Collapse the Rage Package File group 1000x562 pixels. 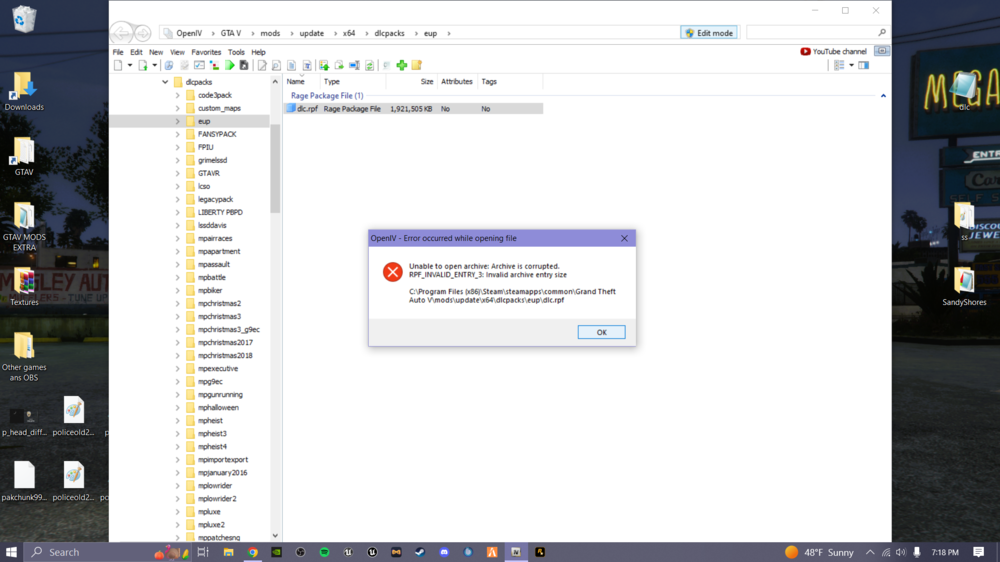pyautogui.click(x=883, y=96)
